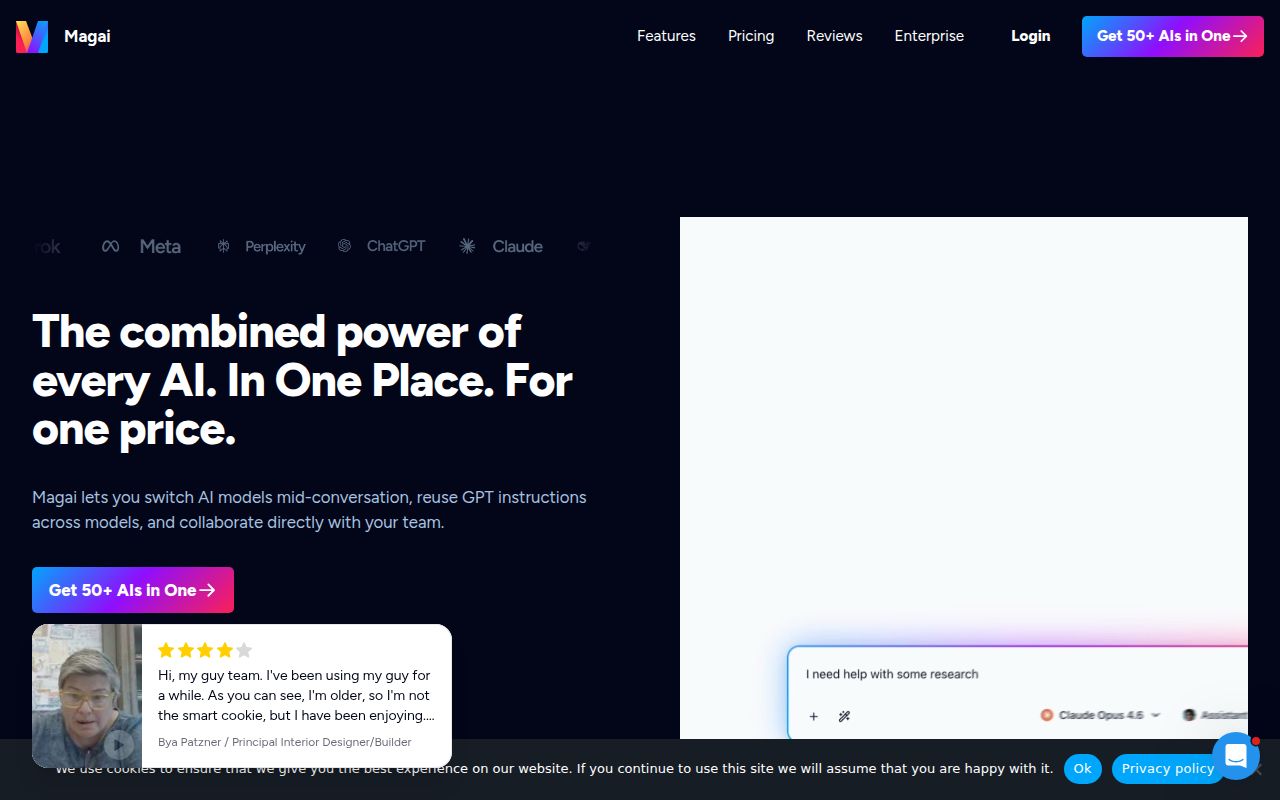This screenshot has width=1280, height=800.
Task: Open the Claude Opus 4.6 model dropdown
Action: (x=1100, y=715)
